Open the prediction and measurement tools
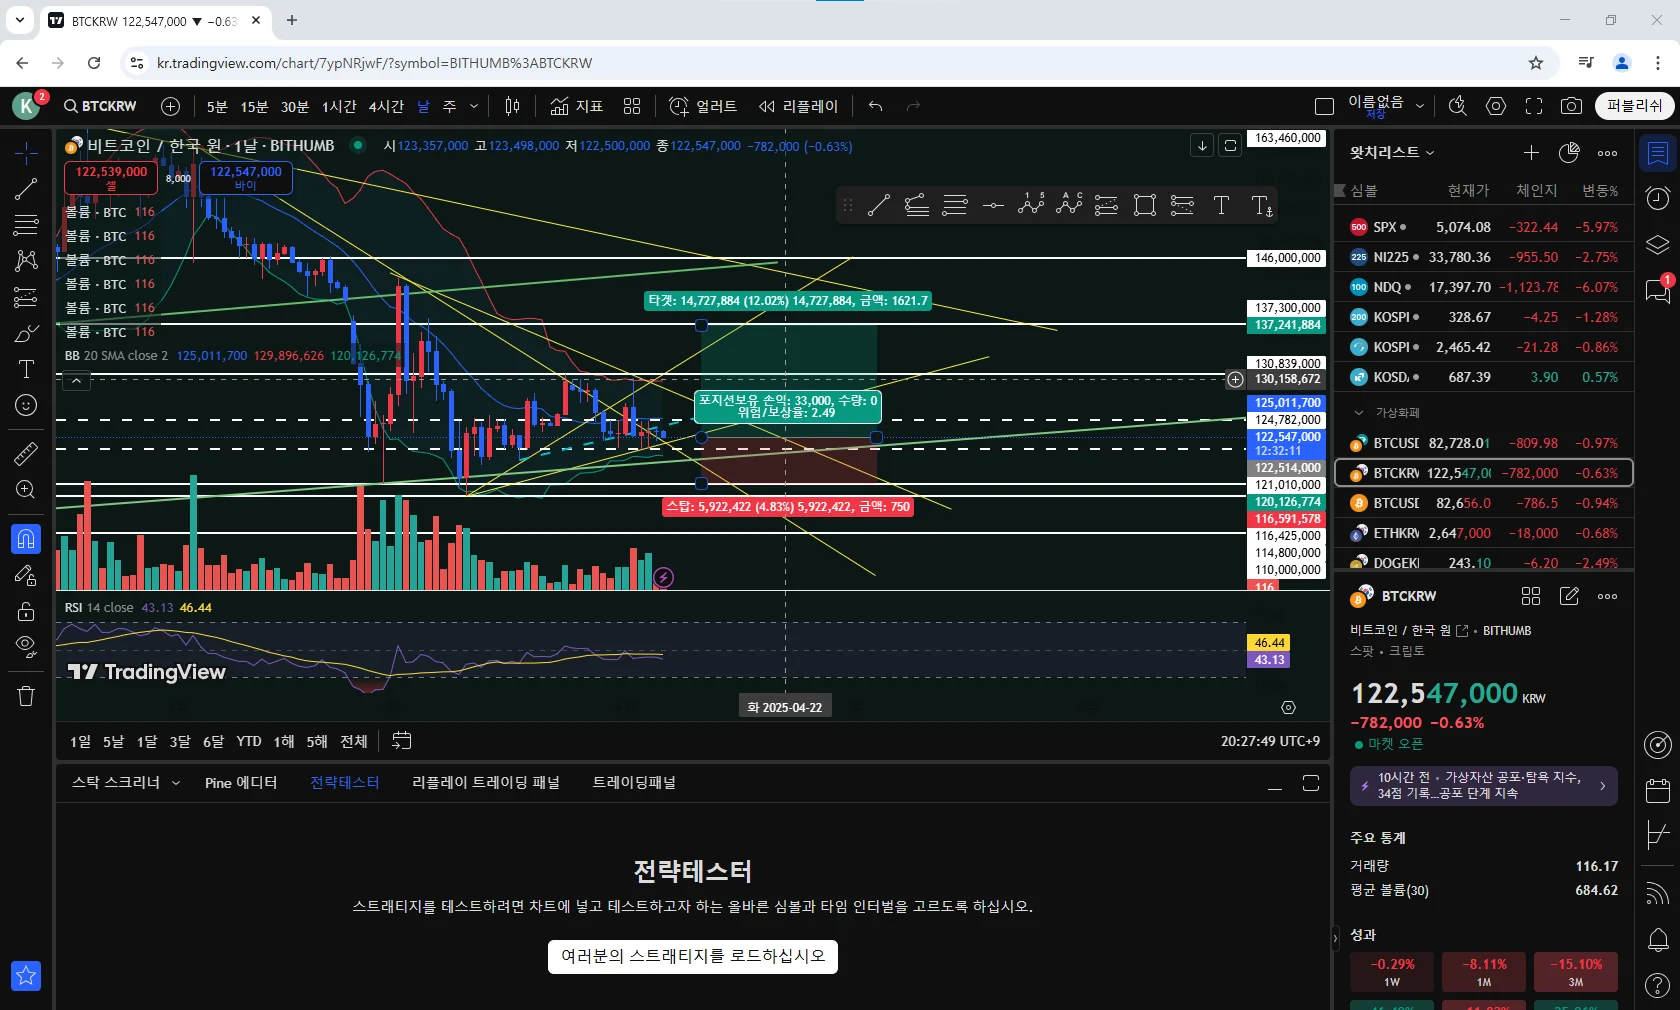This screenshot has width=1680, height=1010. pyautogui.click(x=26, y=297)
